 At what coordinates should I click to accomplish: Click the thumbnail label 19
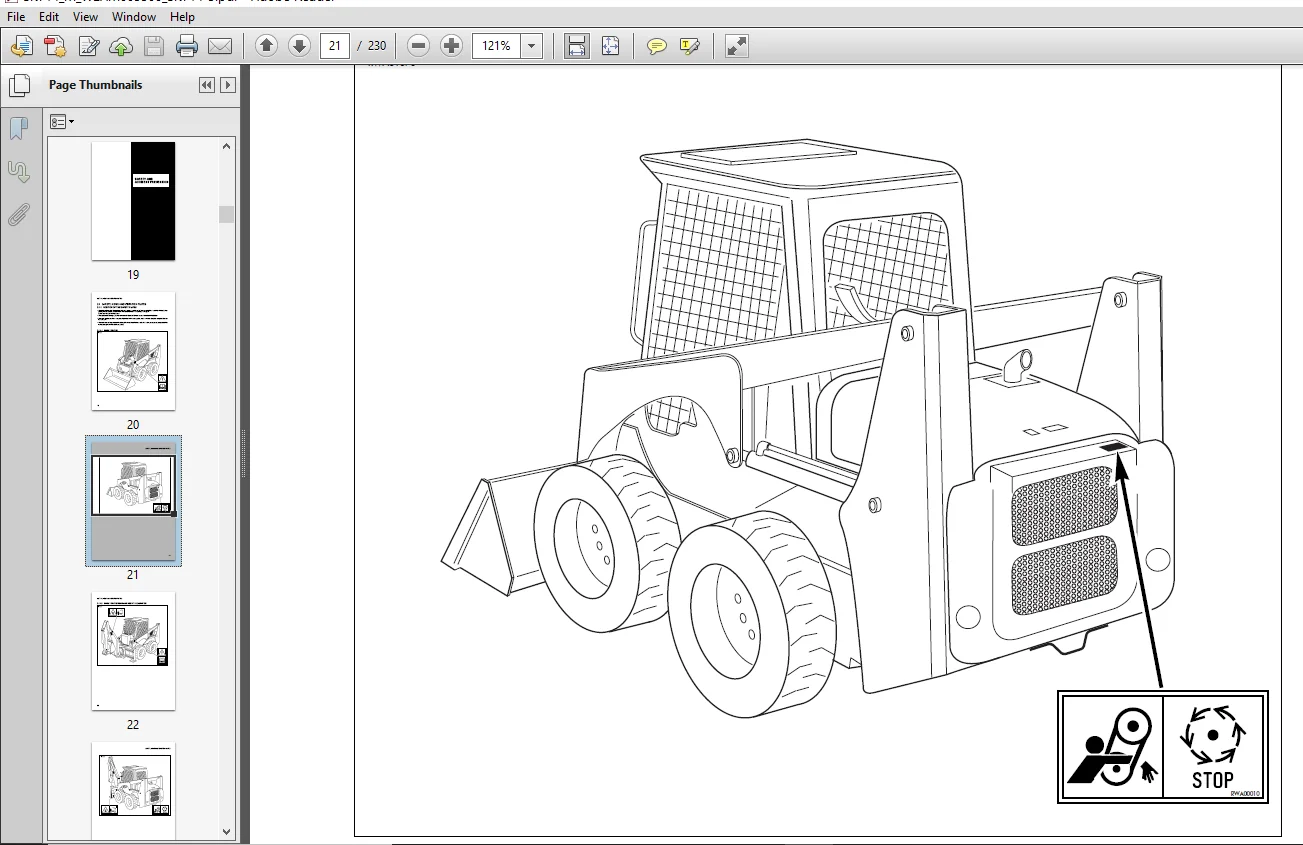click(133, 275)
